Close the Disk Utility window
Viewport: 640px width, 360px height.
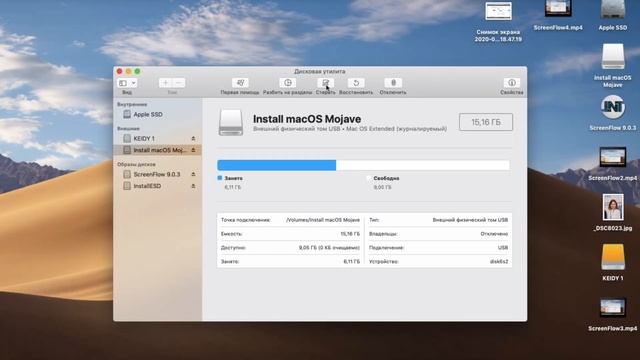click(x=120, y=71)
